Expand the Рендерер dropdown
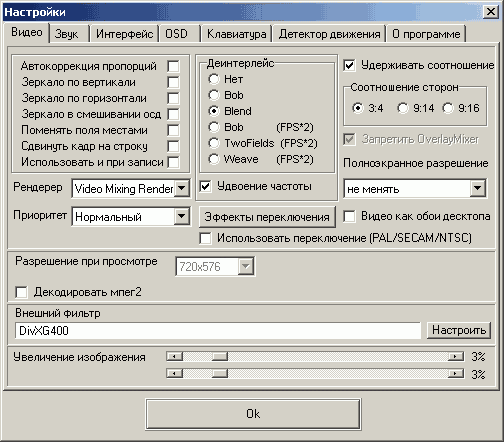Screen dimensions: 504x442 coord(182,188)
